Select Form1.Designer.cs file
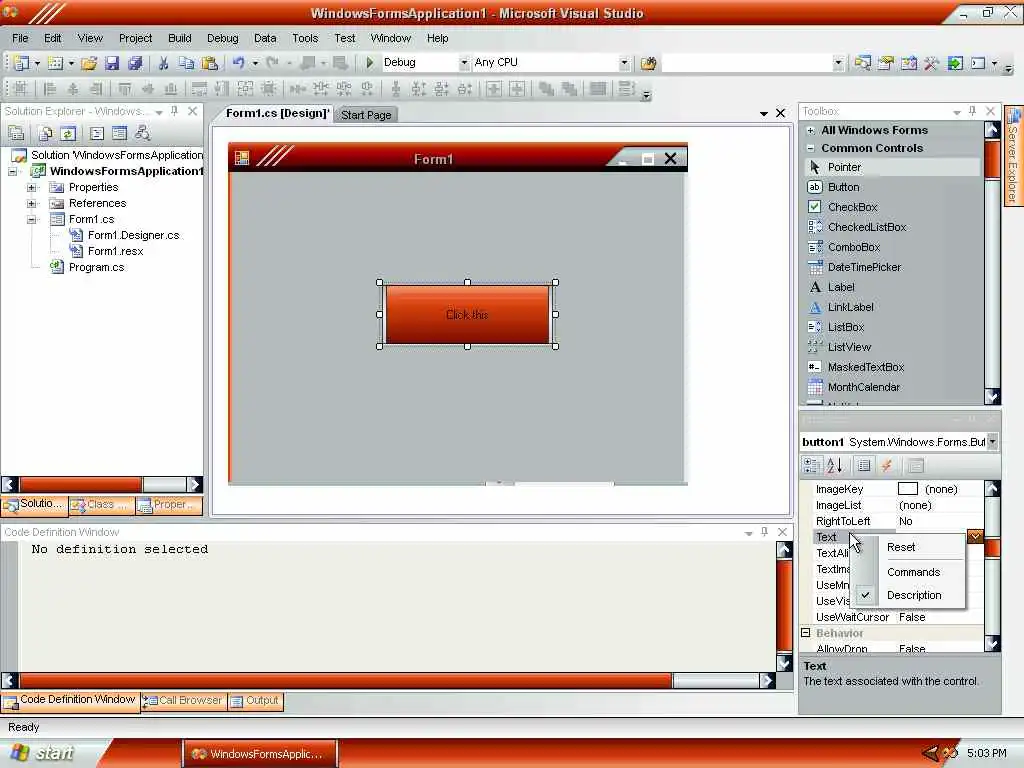1024x768 pixels. pos(133,235)
